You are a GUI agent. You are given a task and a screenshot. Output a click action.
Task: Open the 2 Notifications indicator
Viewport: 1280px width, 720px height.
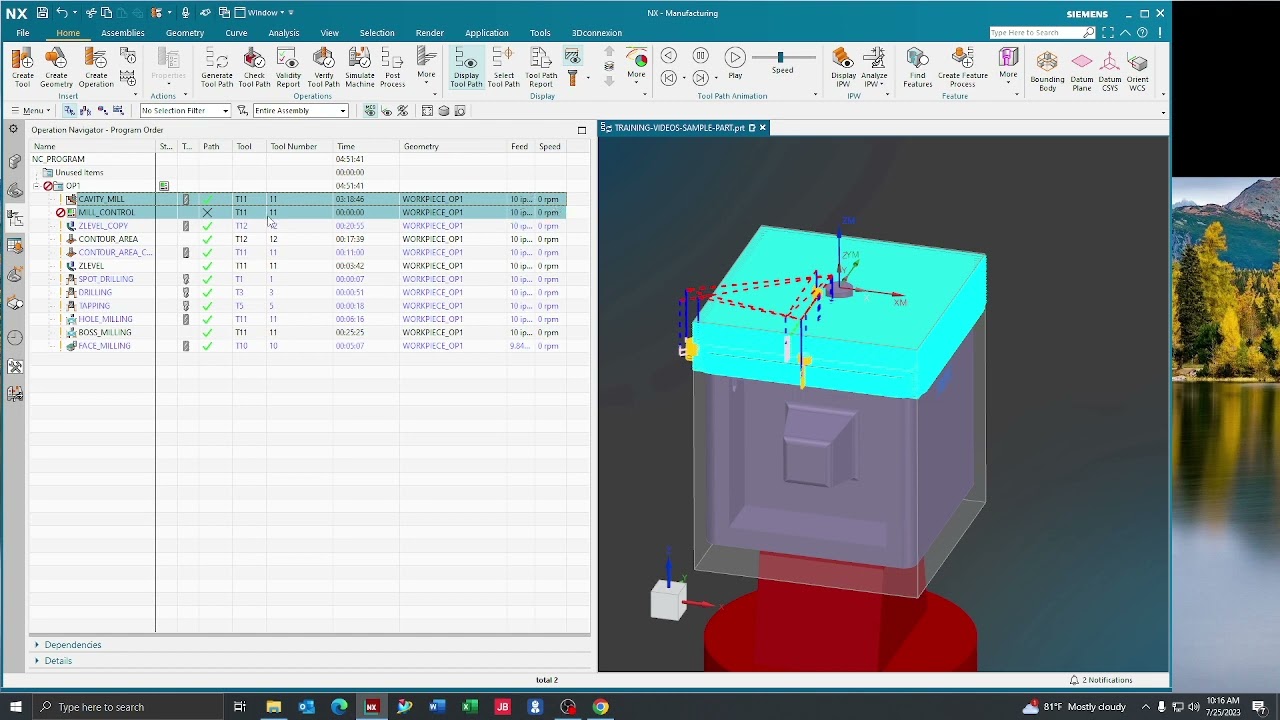pyautogui.click(x=1101, y=680)
